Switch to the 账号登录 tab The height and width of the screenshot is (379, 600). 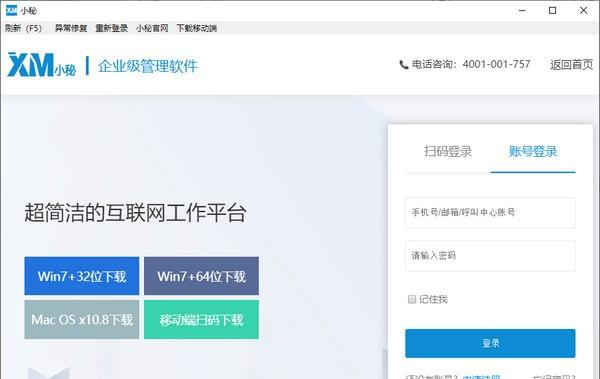(x=533, y=151)
